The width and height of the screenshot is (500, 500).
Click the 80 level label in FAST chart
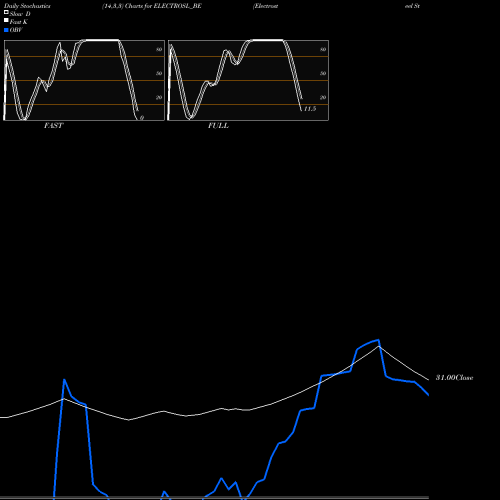click(159, 49)
